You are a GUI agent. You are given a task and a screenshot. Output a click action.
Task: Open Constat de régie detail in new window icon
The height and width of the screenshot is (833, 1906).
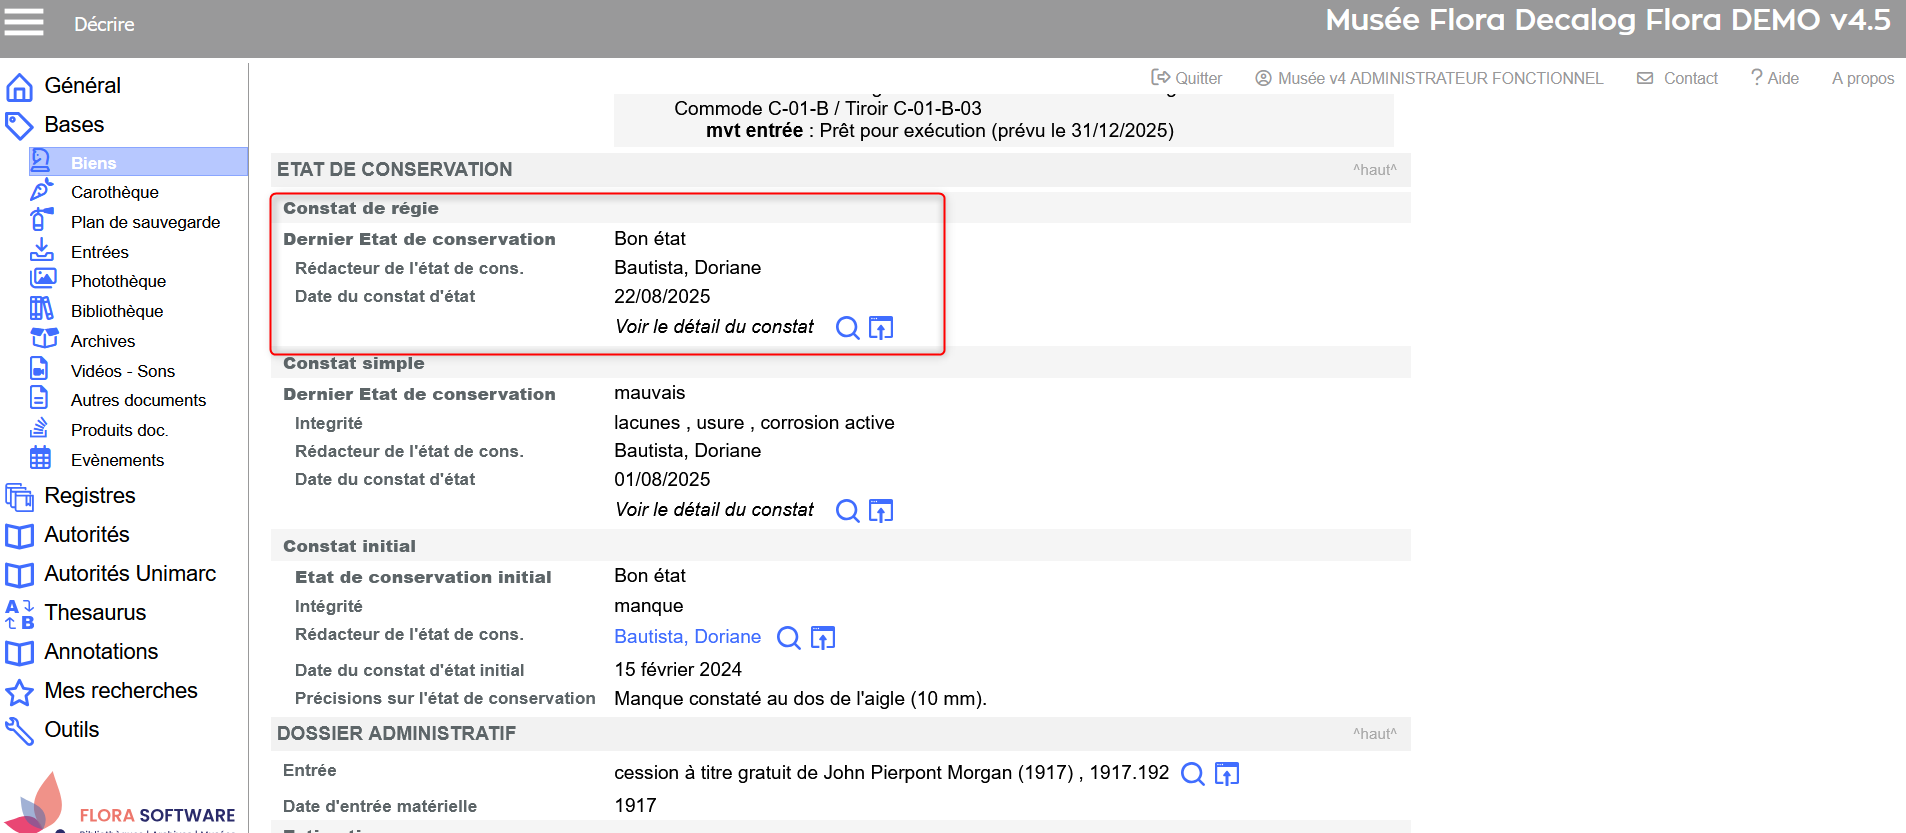click(x=881, y=328)
